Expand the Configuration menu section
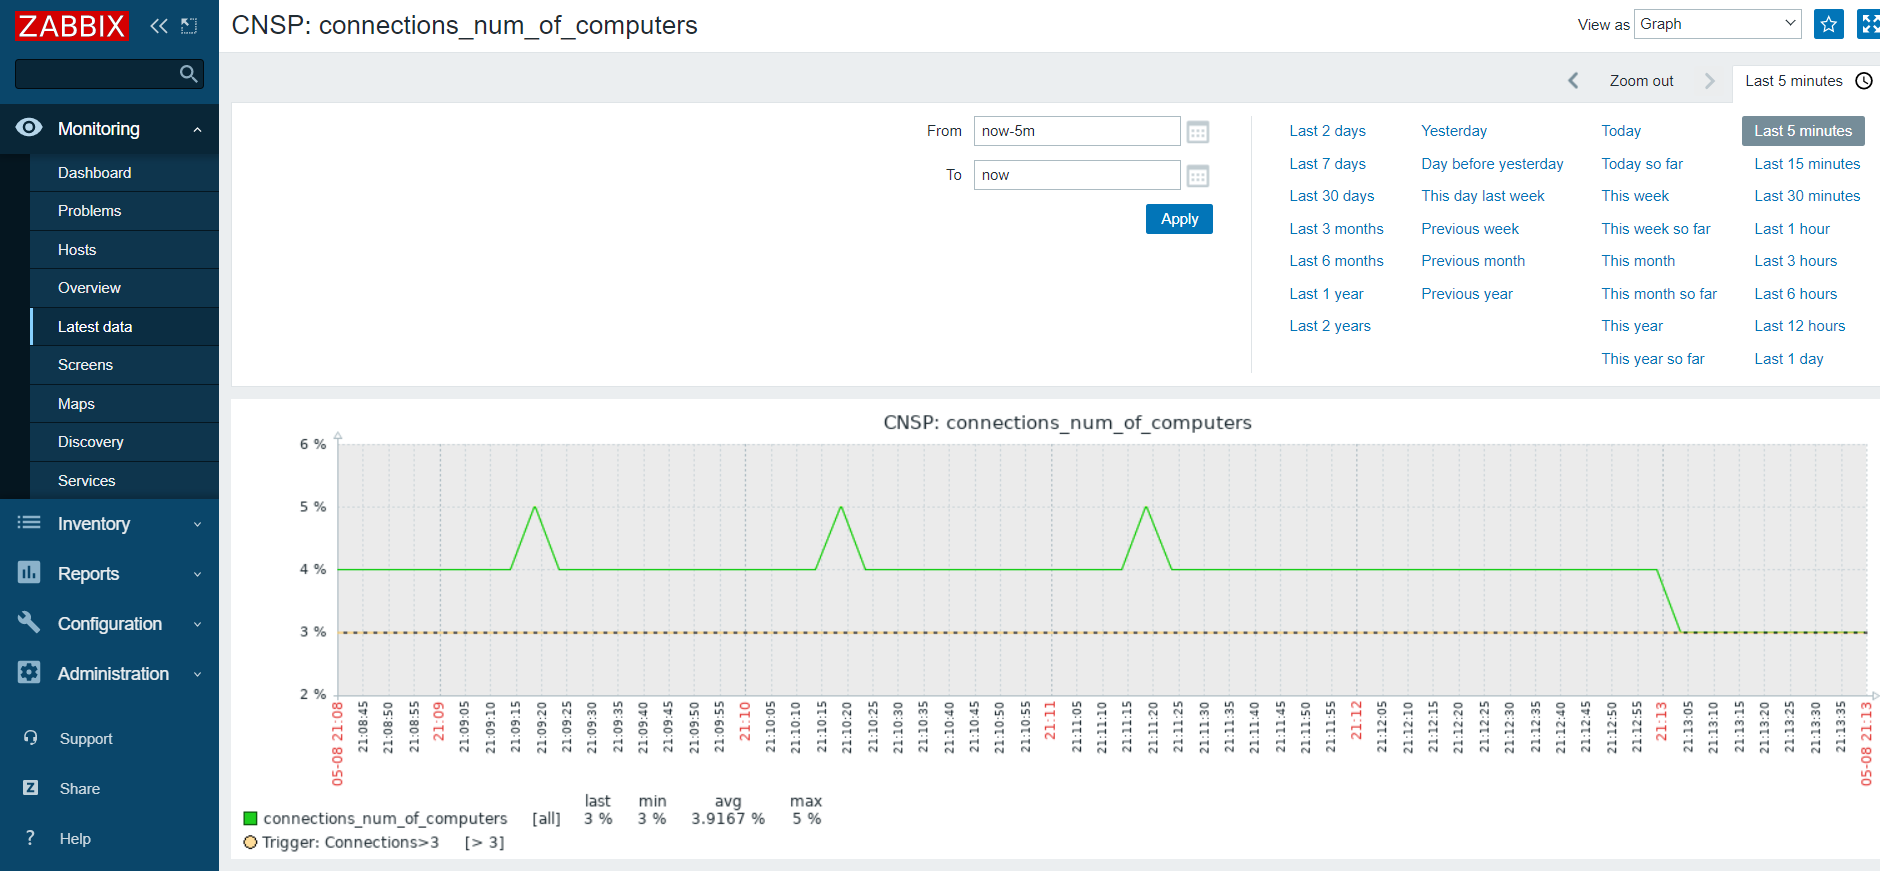The height and width of the screenshot is (871, 1880). pyautogui.click(x=109, y=624)
